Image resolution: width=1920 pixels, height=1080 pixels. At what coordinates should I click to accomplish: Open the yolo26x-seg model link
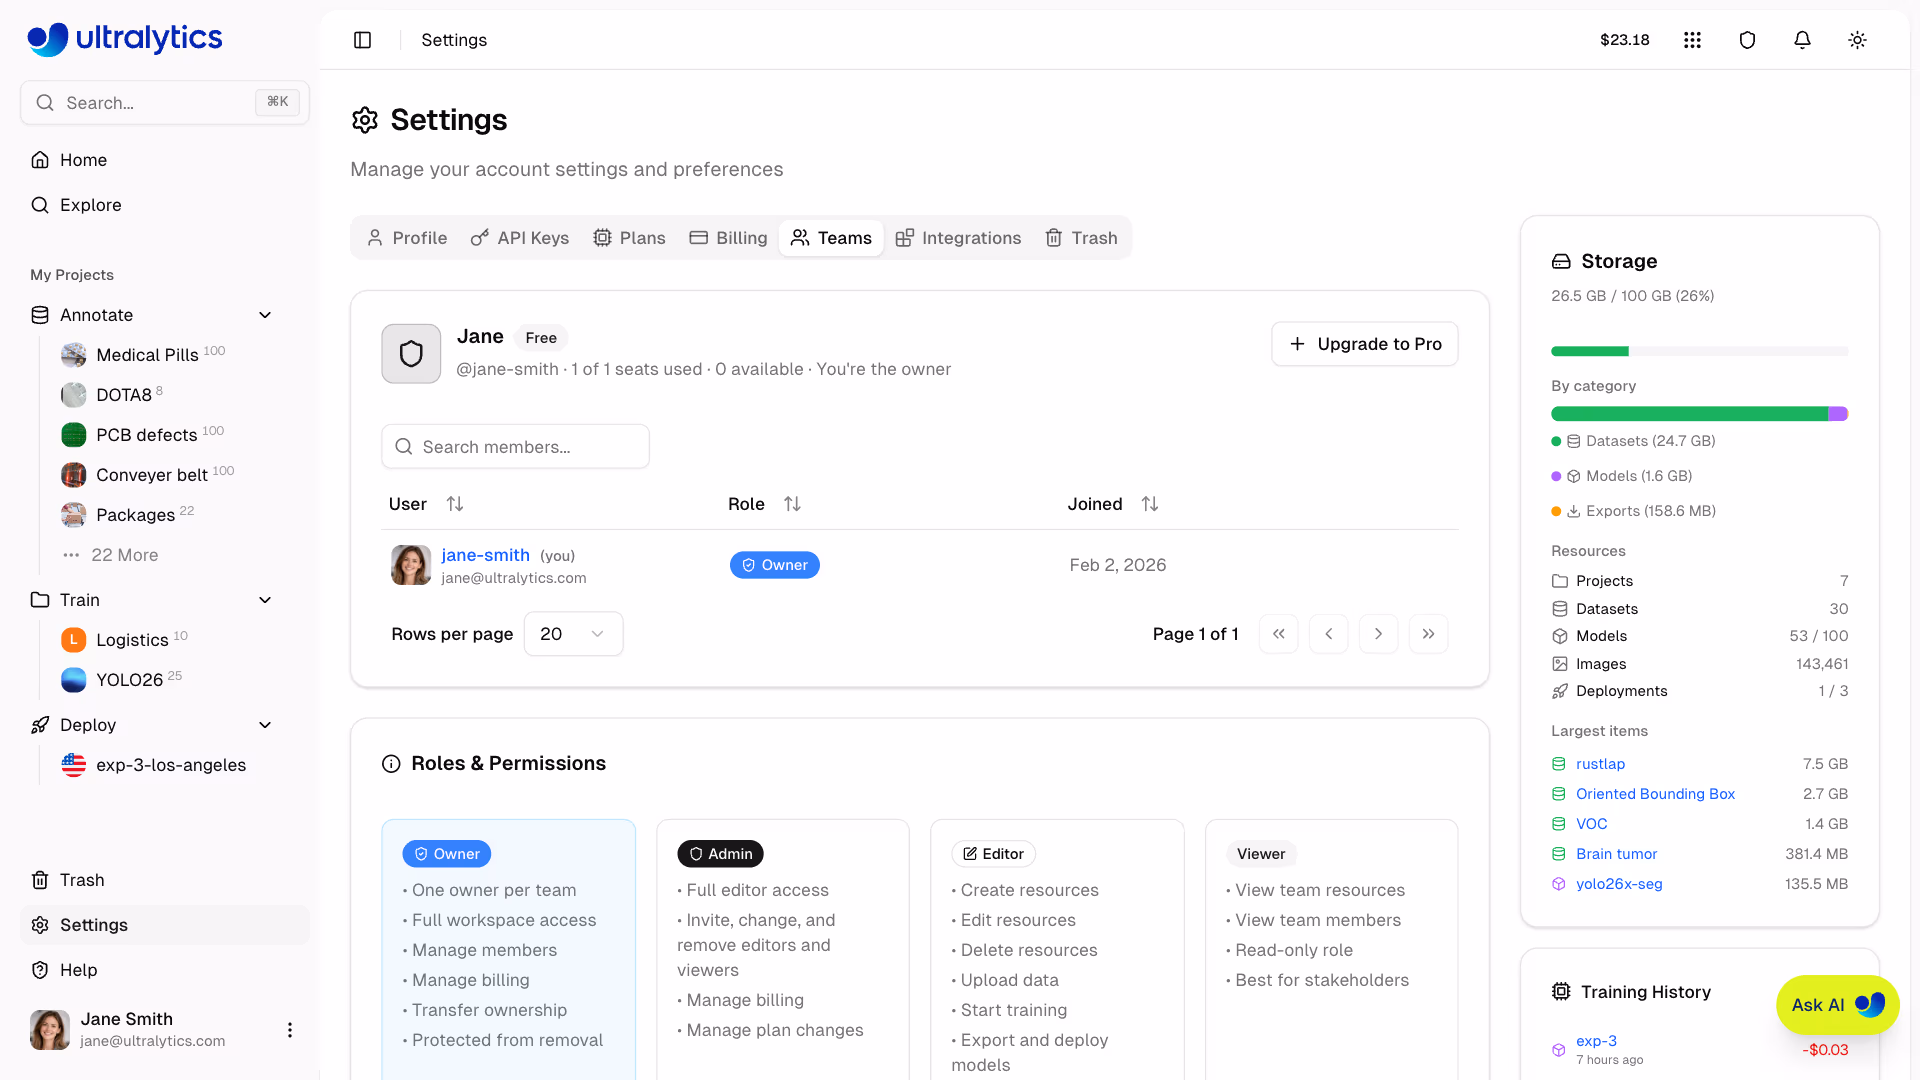1619,884
